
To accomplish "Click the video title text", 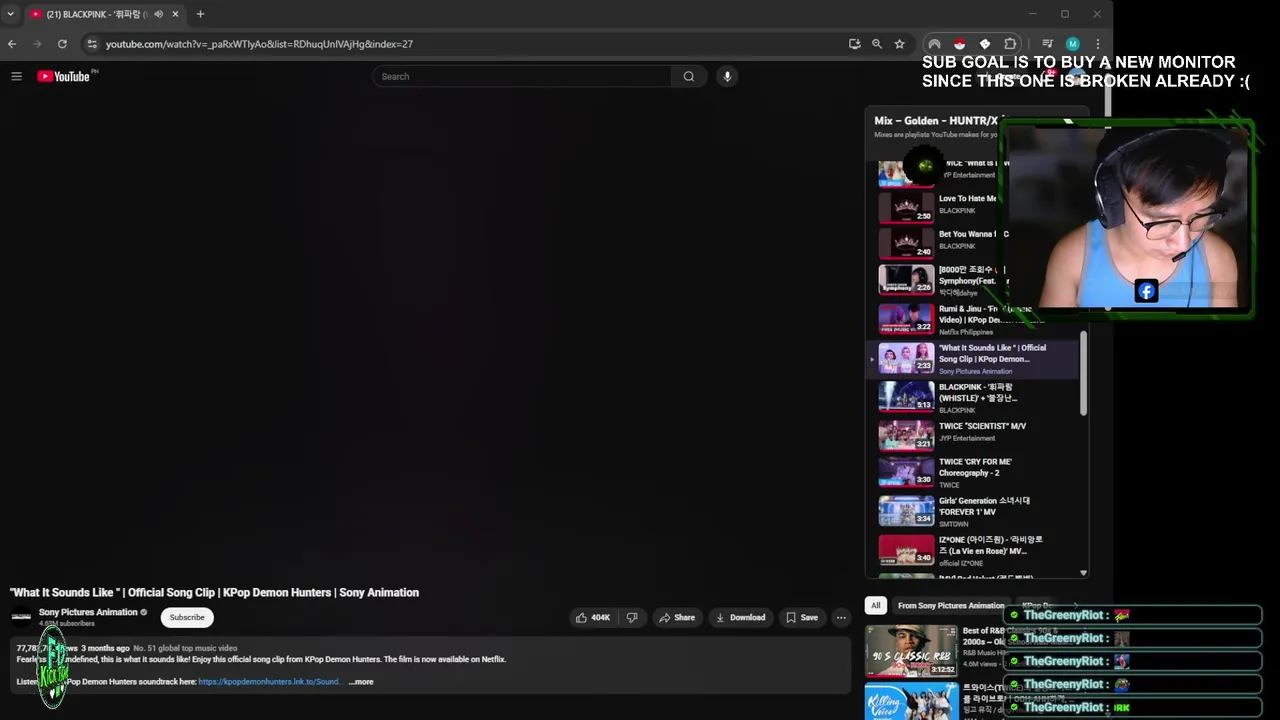I will [x=214, y=593].
